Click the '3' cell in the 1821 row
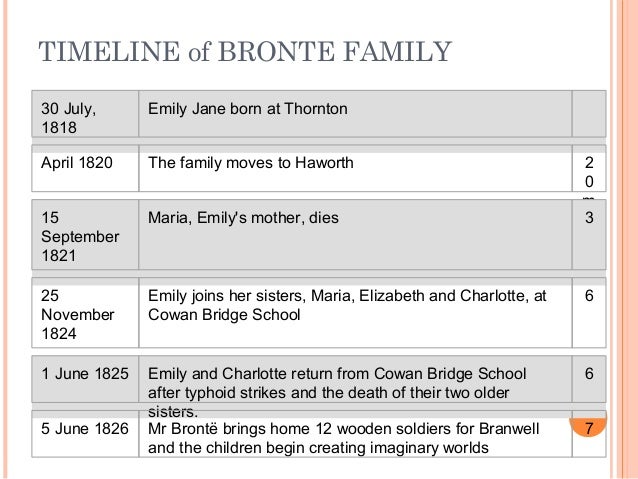 click(588, 217)
